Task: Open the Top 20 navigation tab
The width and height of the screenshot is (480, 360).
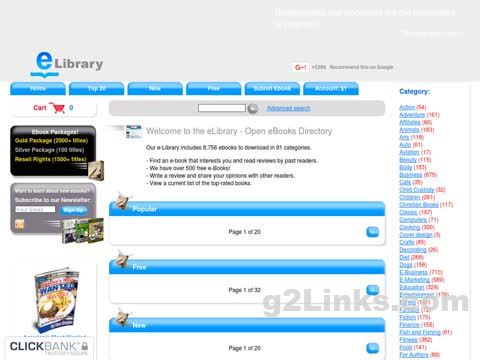Action: pyautogui.click(x=97, y=89)
